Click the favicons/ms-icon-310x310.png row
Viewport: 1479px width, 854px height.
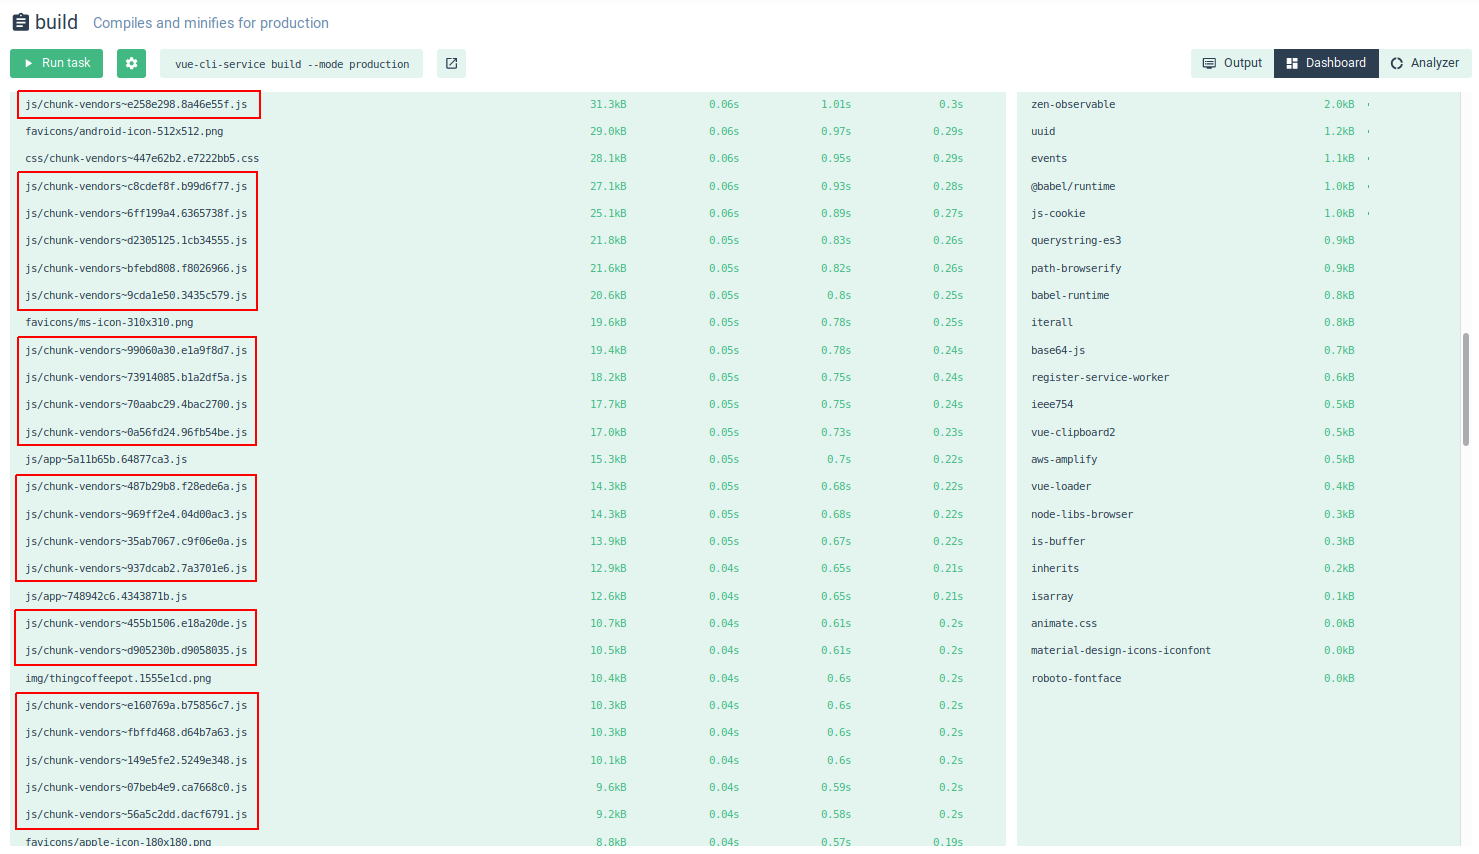click(109, 322)
